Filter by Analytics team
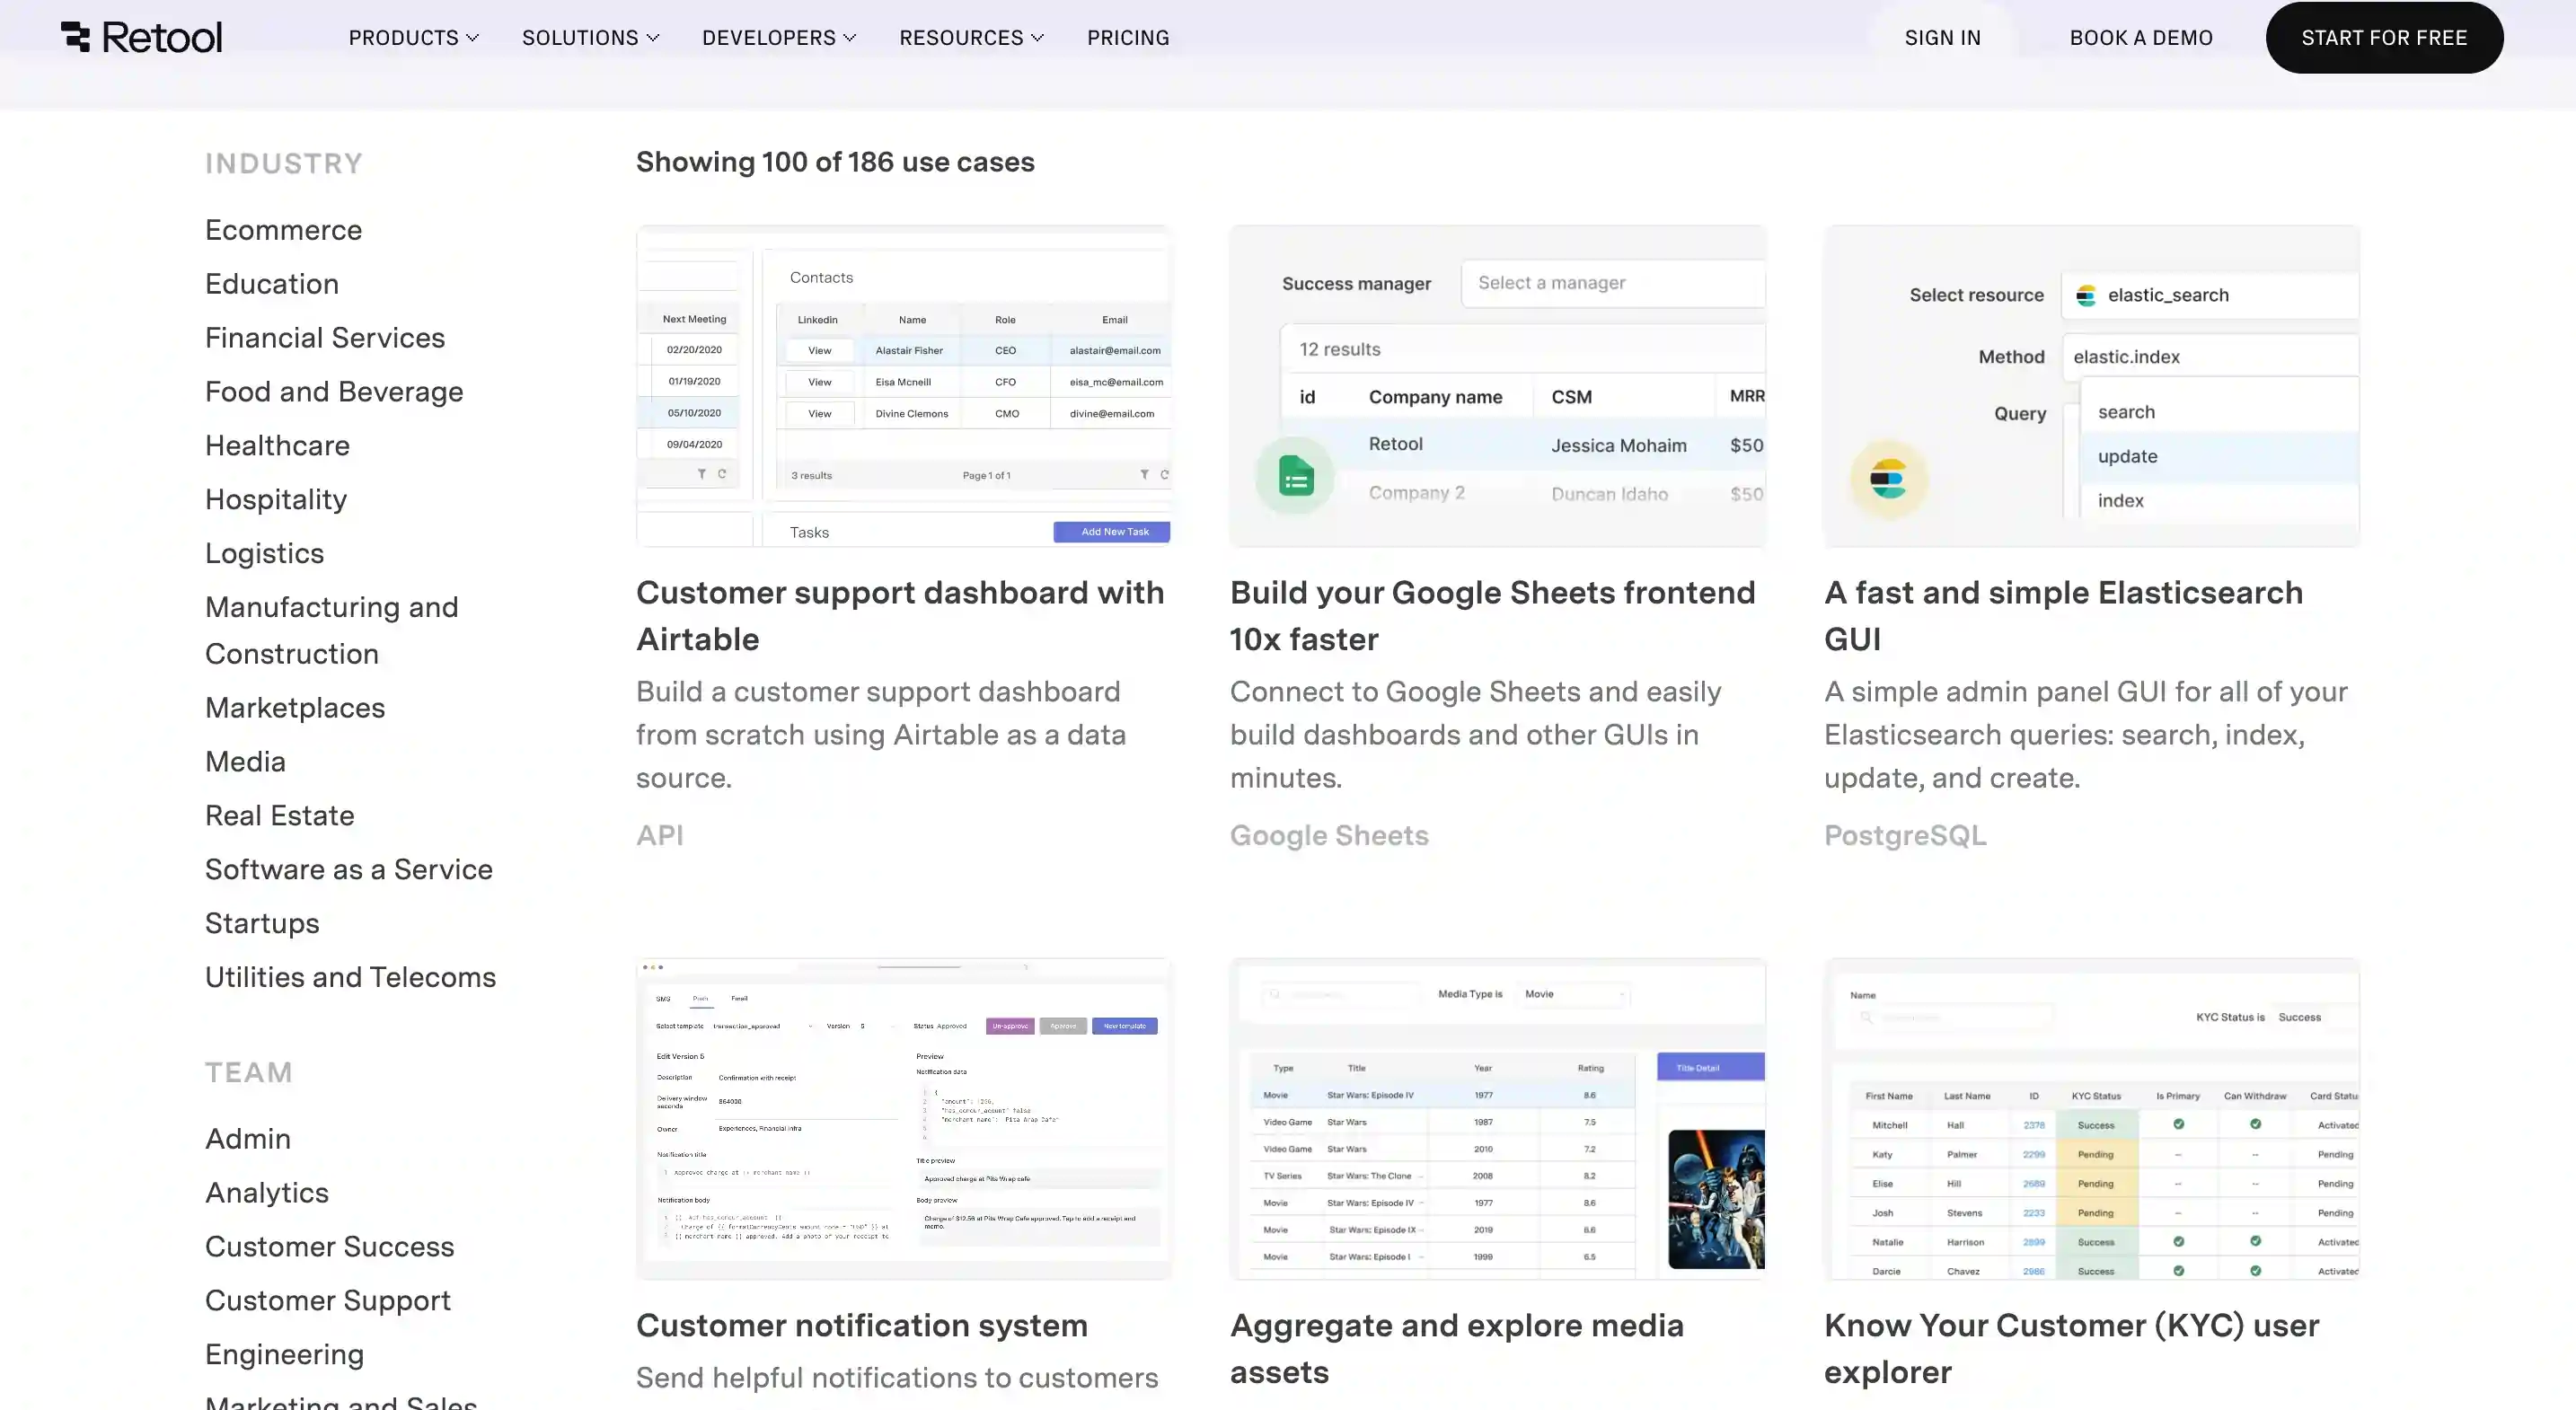This screenshot has width=2576, height=1410. tap(267, 1193)
